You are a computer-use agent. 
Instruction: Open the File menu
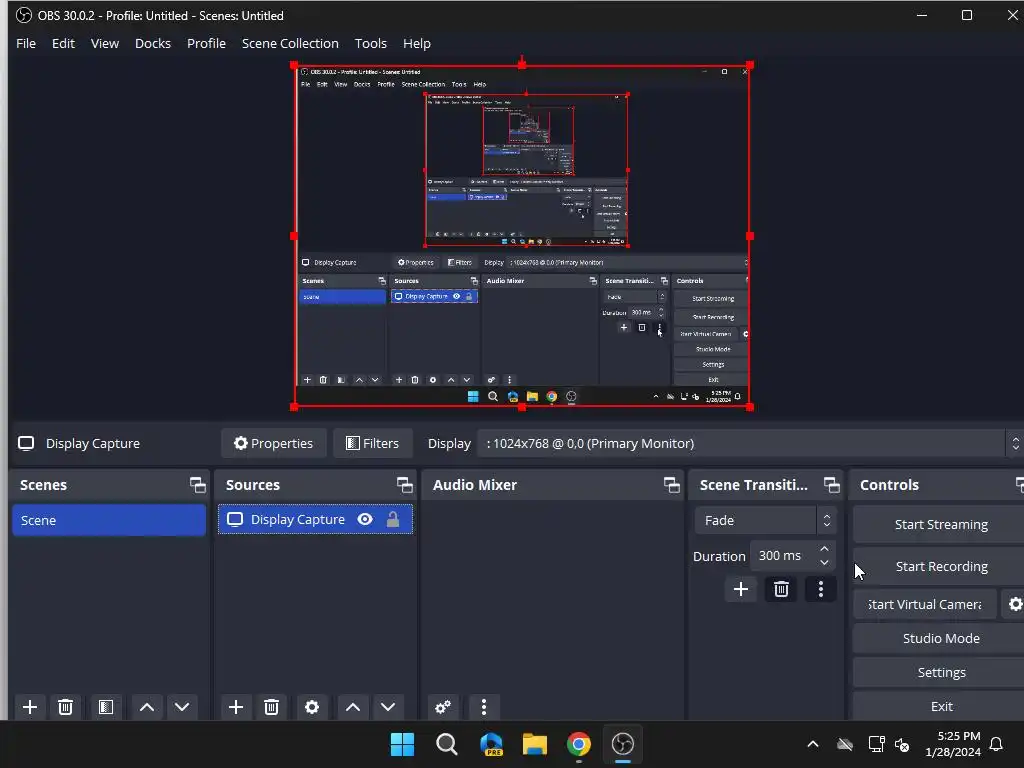point(26,44)
